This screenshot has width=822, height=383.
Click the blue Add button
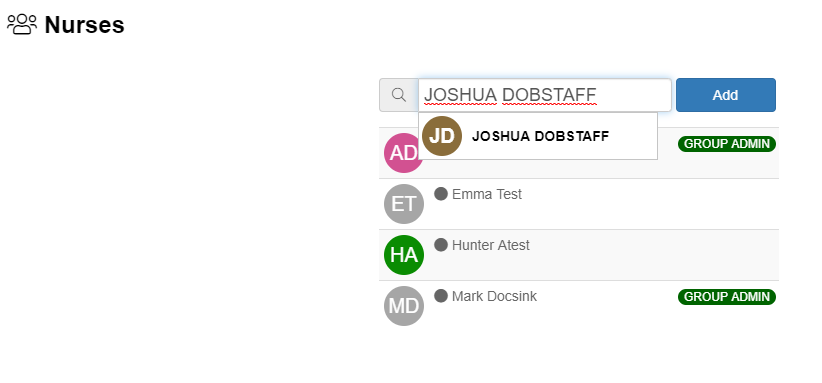[726, 95]
